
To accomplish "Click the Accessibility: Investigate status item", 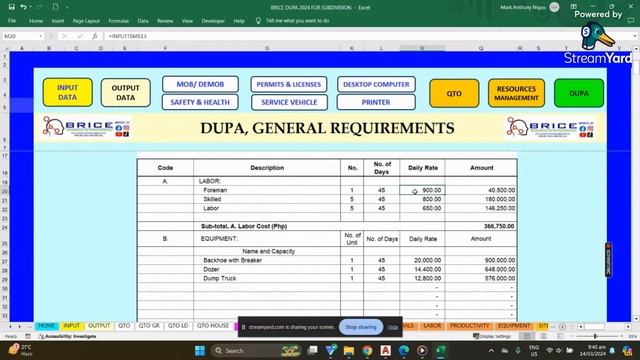I will pyautogui.click(x=68, y=337).
